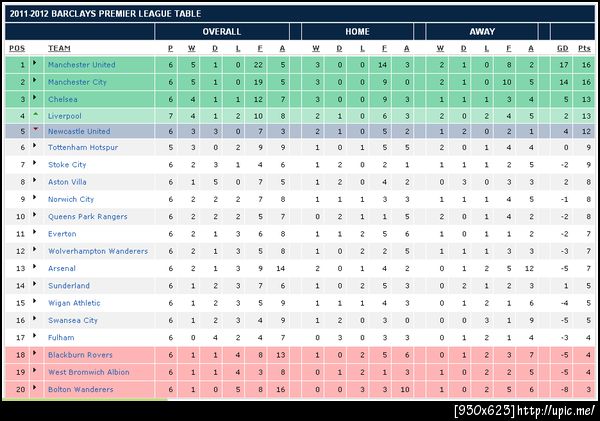Sort by the GD column header

(x=563, y=49)
